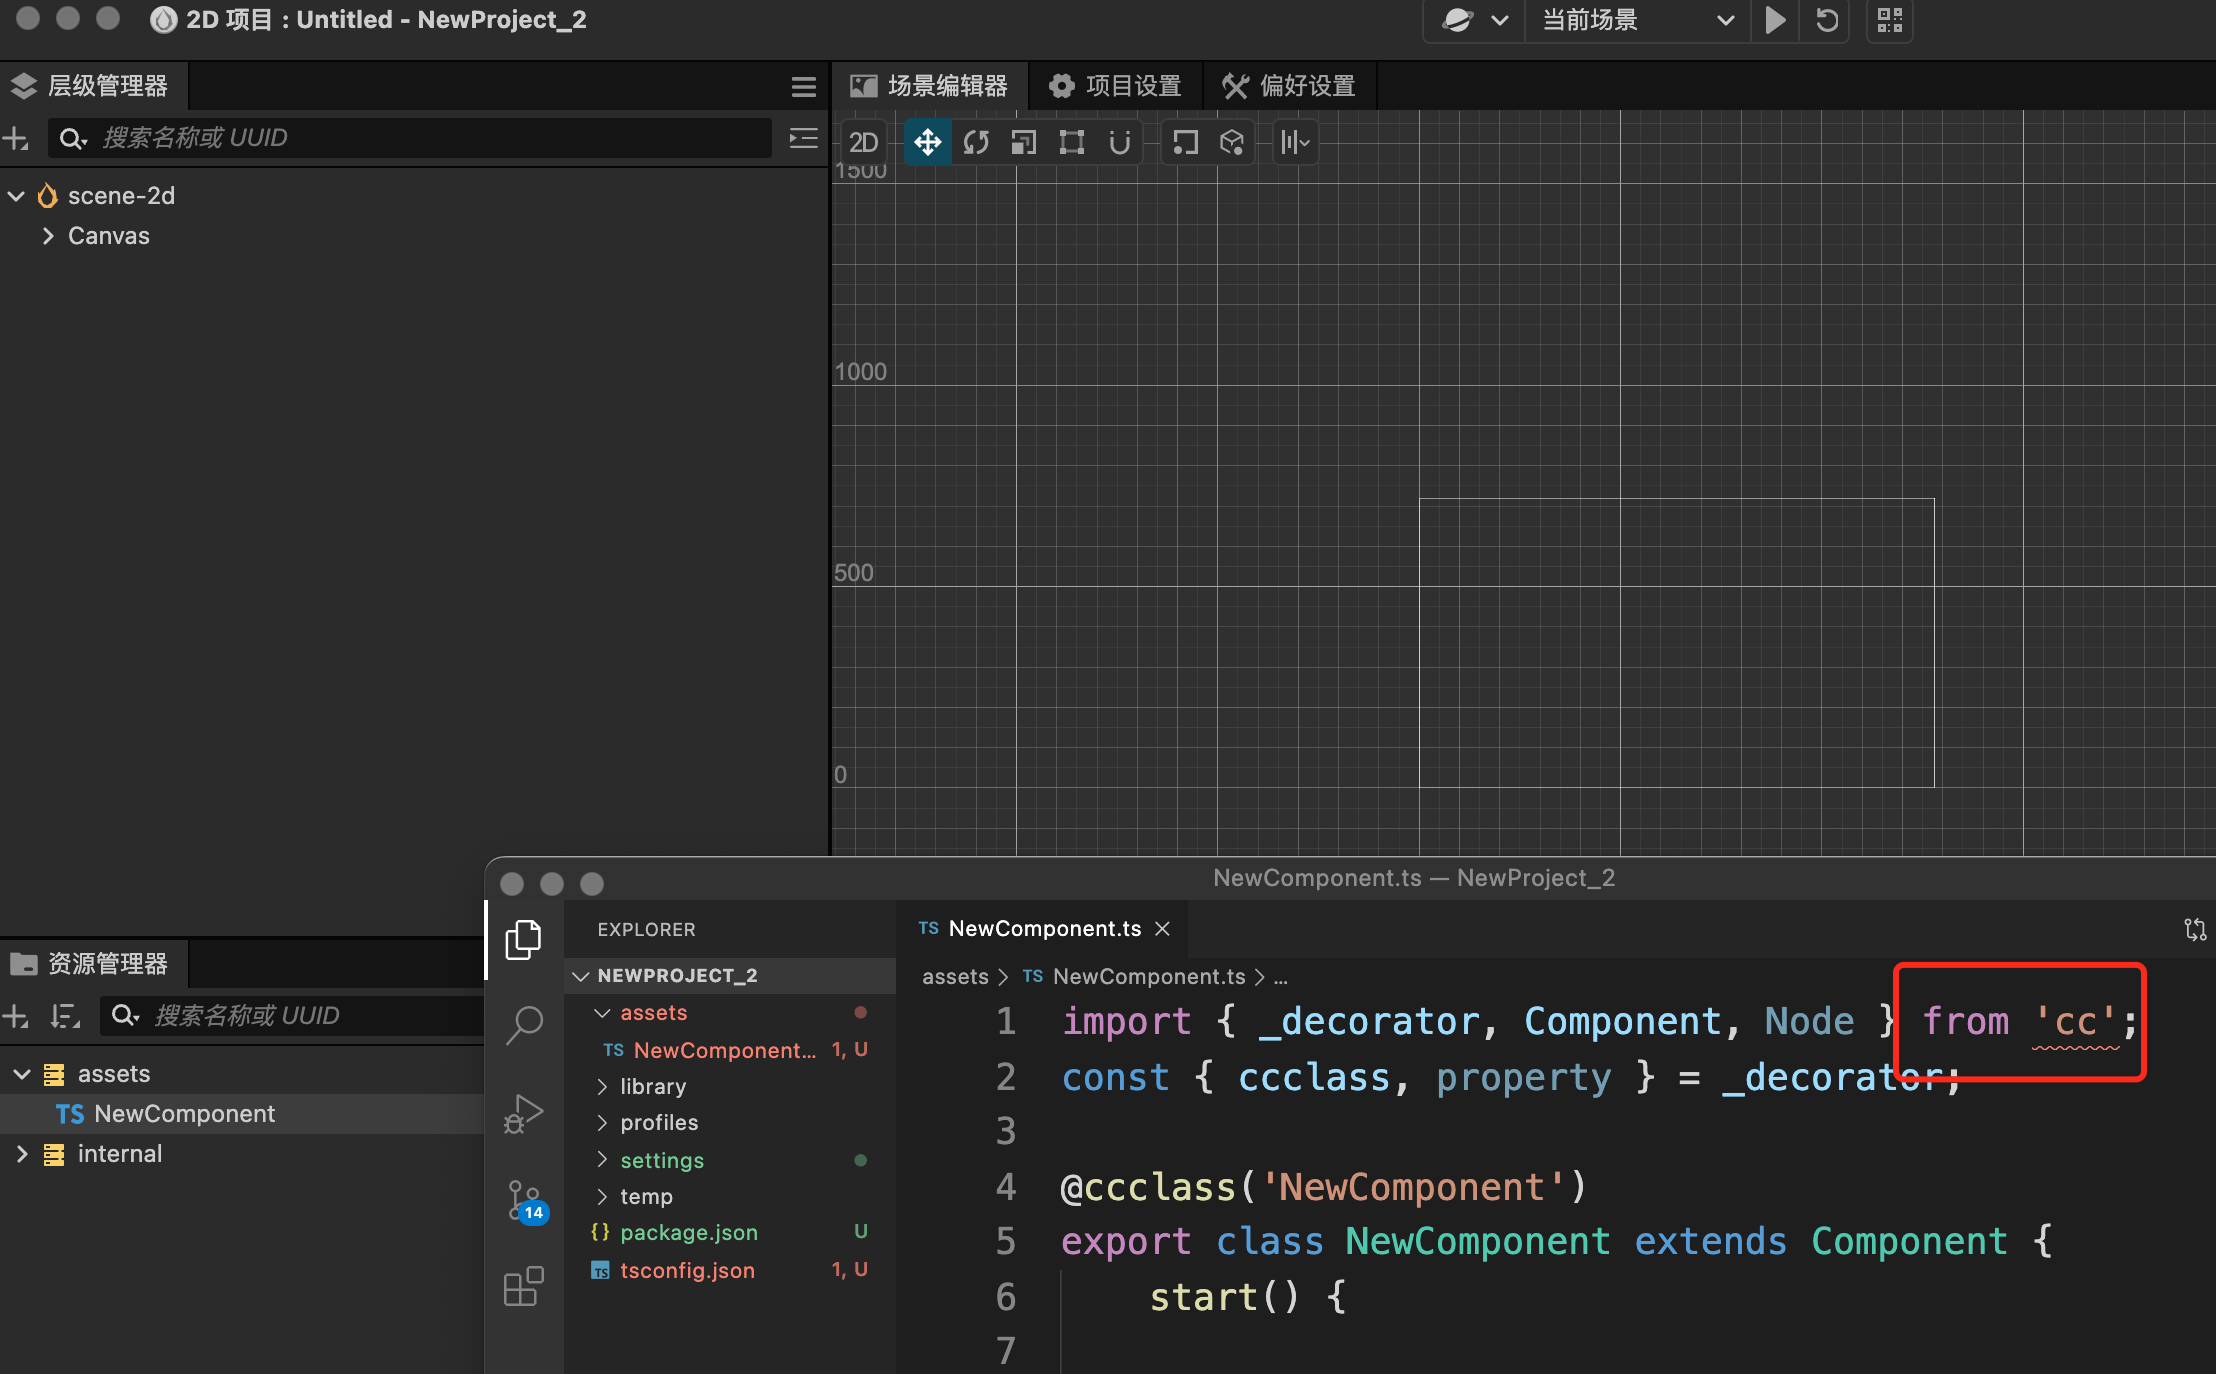Toggle local/global coordinate cube icon
Screen dimensions: 2216x1374
(x=1232, y=142)
